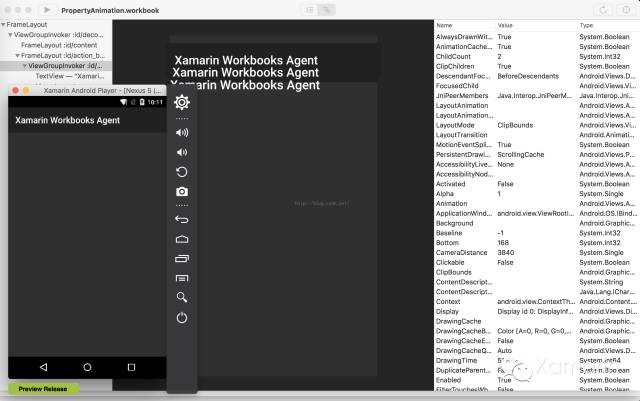Image resolution: width=640 pixels, height=401 pixels.
Task: Select the FocusedChild property row
Action: pyautogui.click(x=537, y=86)
